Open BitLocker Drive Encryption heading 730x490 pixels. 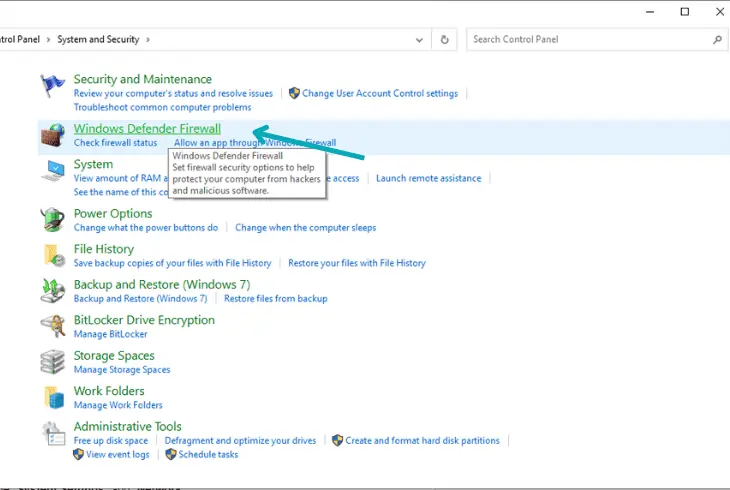pyautogui.click(x=144, y=320)
